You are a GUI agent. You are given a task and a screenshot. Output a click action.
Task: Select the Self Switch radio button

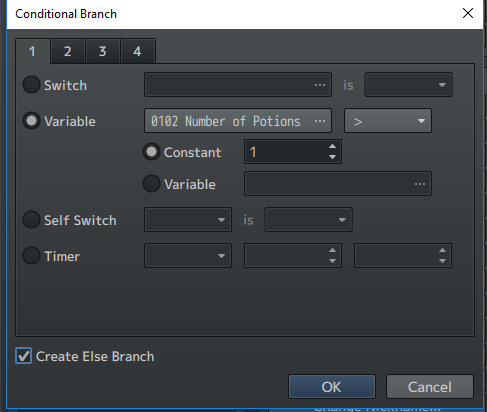tap(31, 220)
